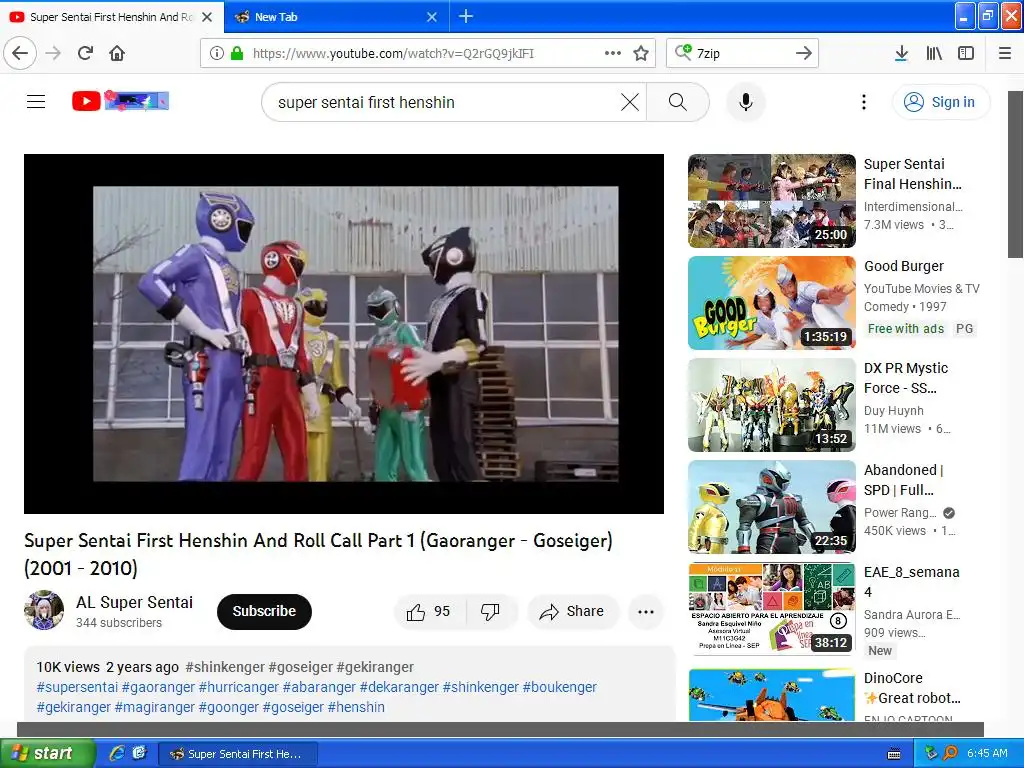The image size is (1024, 768).
Task: Open the #henshin hashtag link
Action: pyautogui.click(x=356, y=707)
